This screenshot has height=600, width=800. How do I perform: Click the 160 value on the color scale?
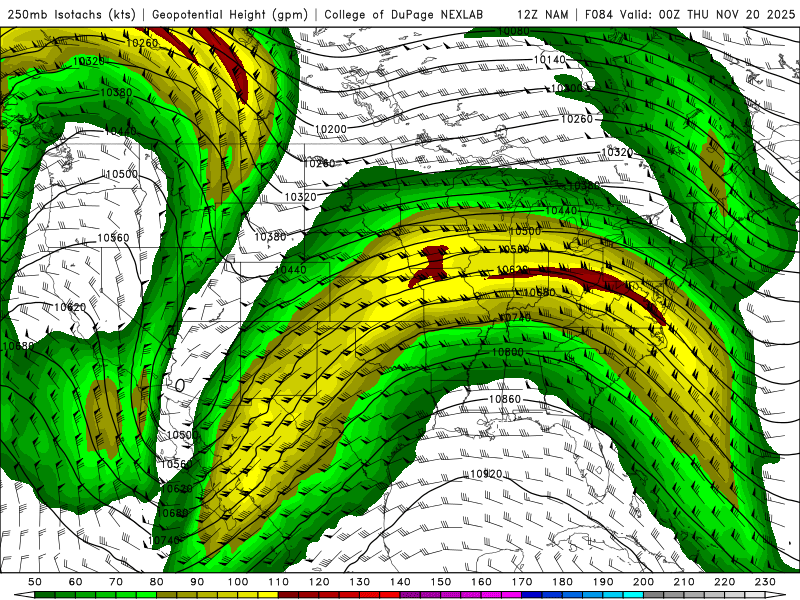coord(481,582)
